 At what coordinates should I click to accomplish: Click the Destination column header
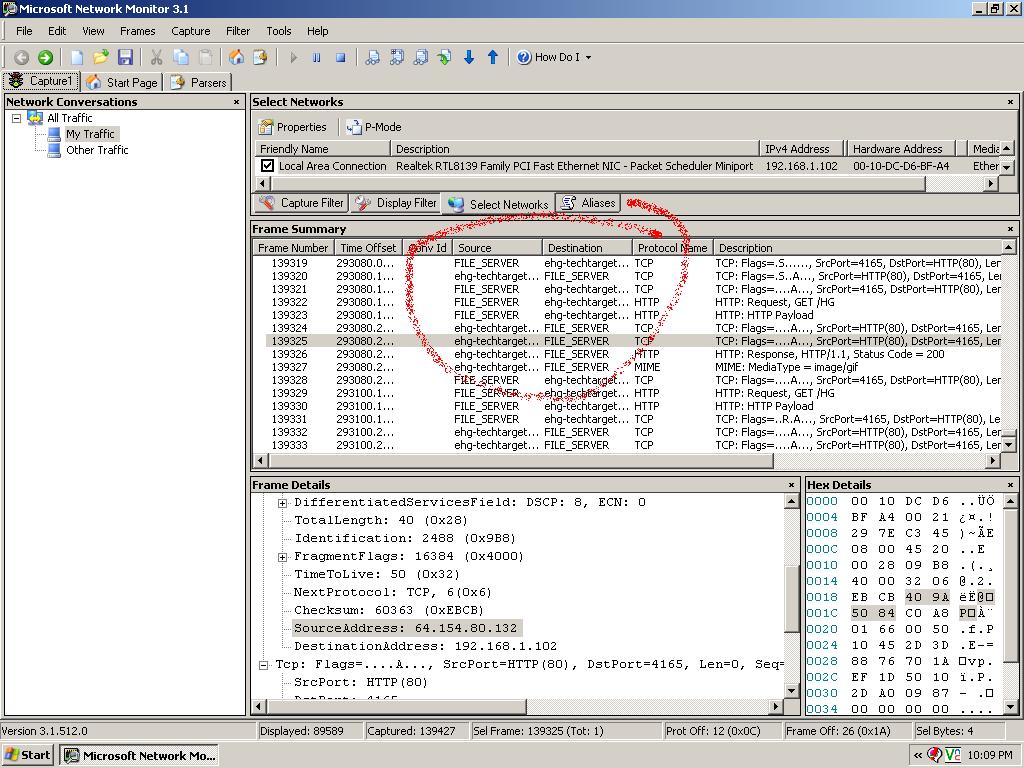click(587, 248)
